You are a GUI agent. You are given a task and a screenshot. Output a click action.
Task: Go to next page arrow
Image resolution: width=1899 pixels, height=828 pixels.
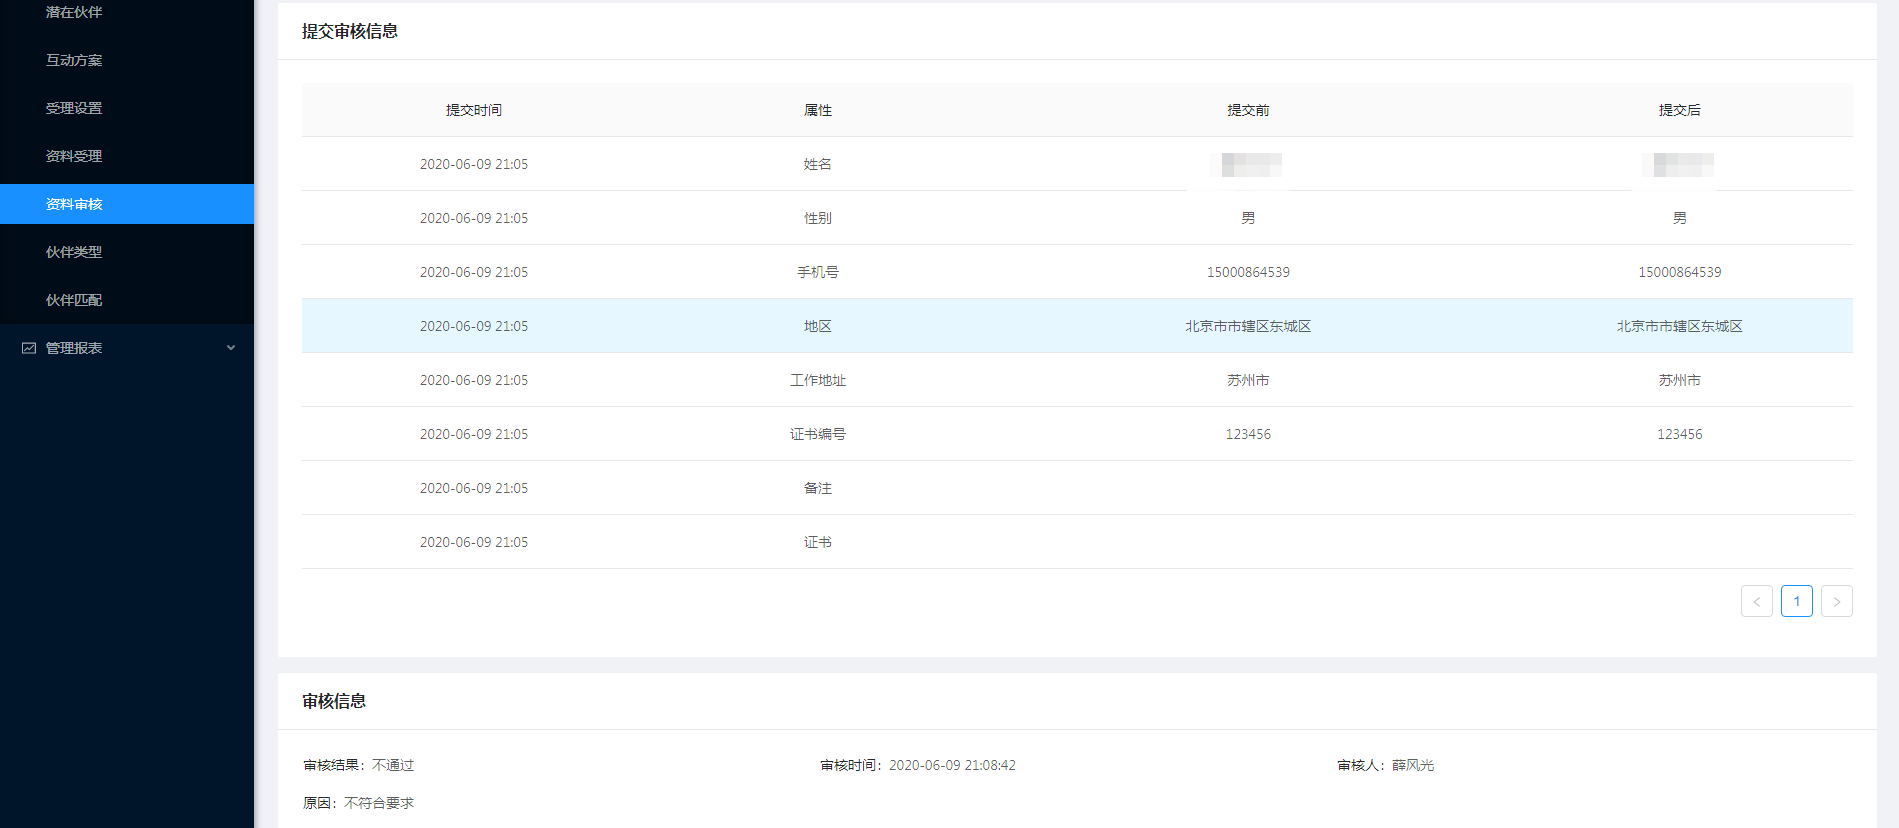[x=1836, y=601]
